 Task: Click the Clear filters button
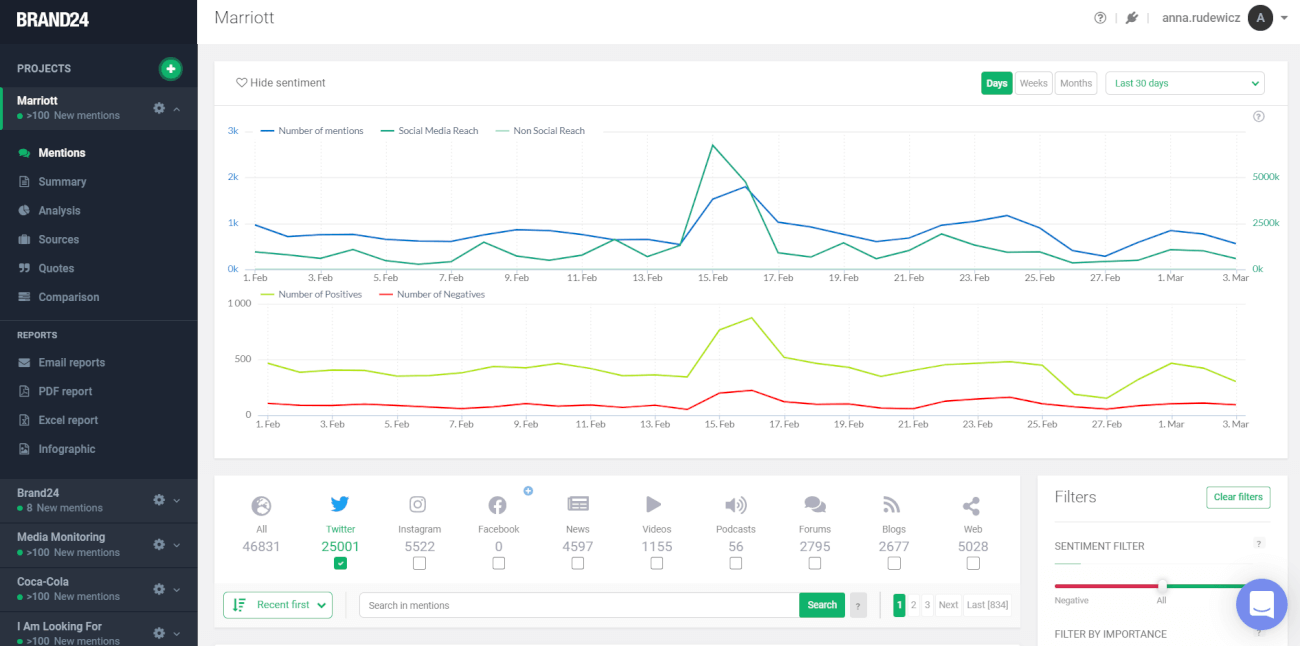(x=1237, y=497)
